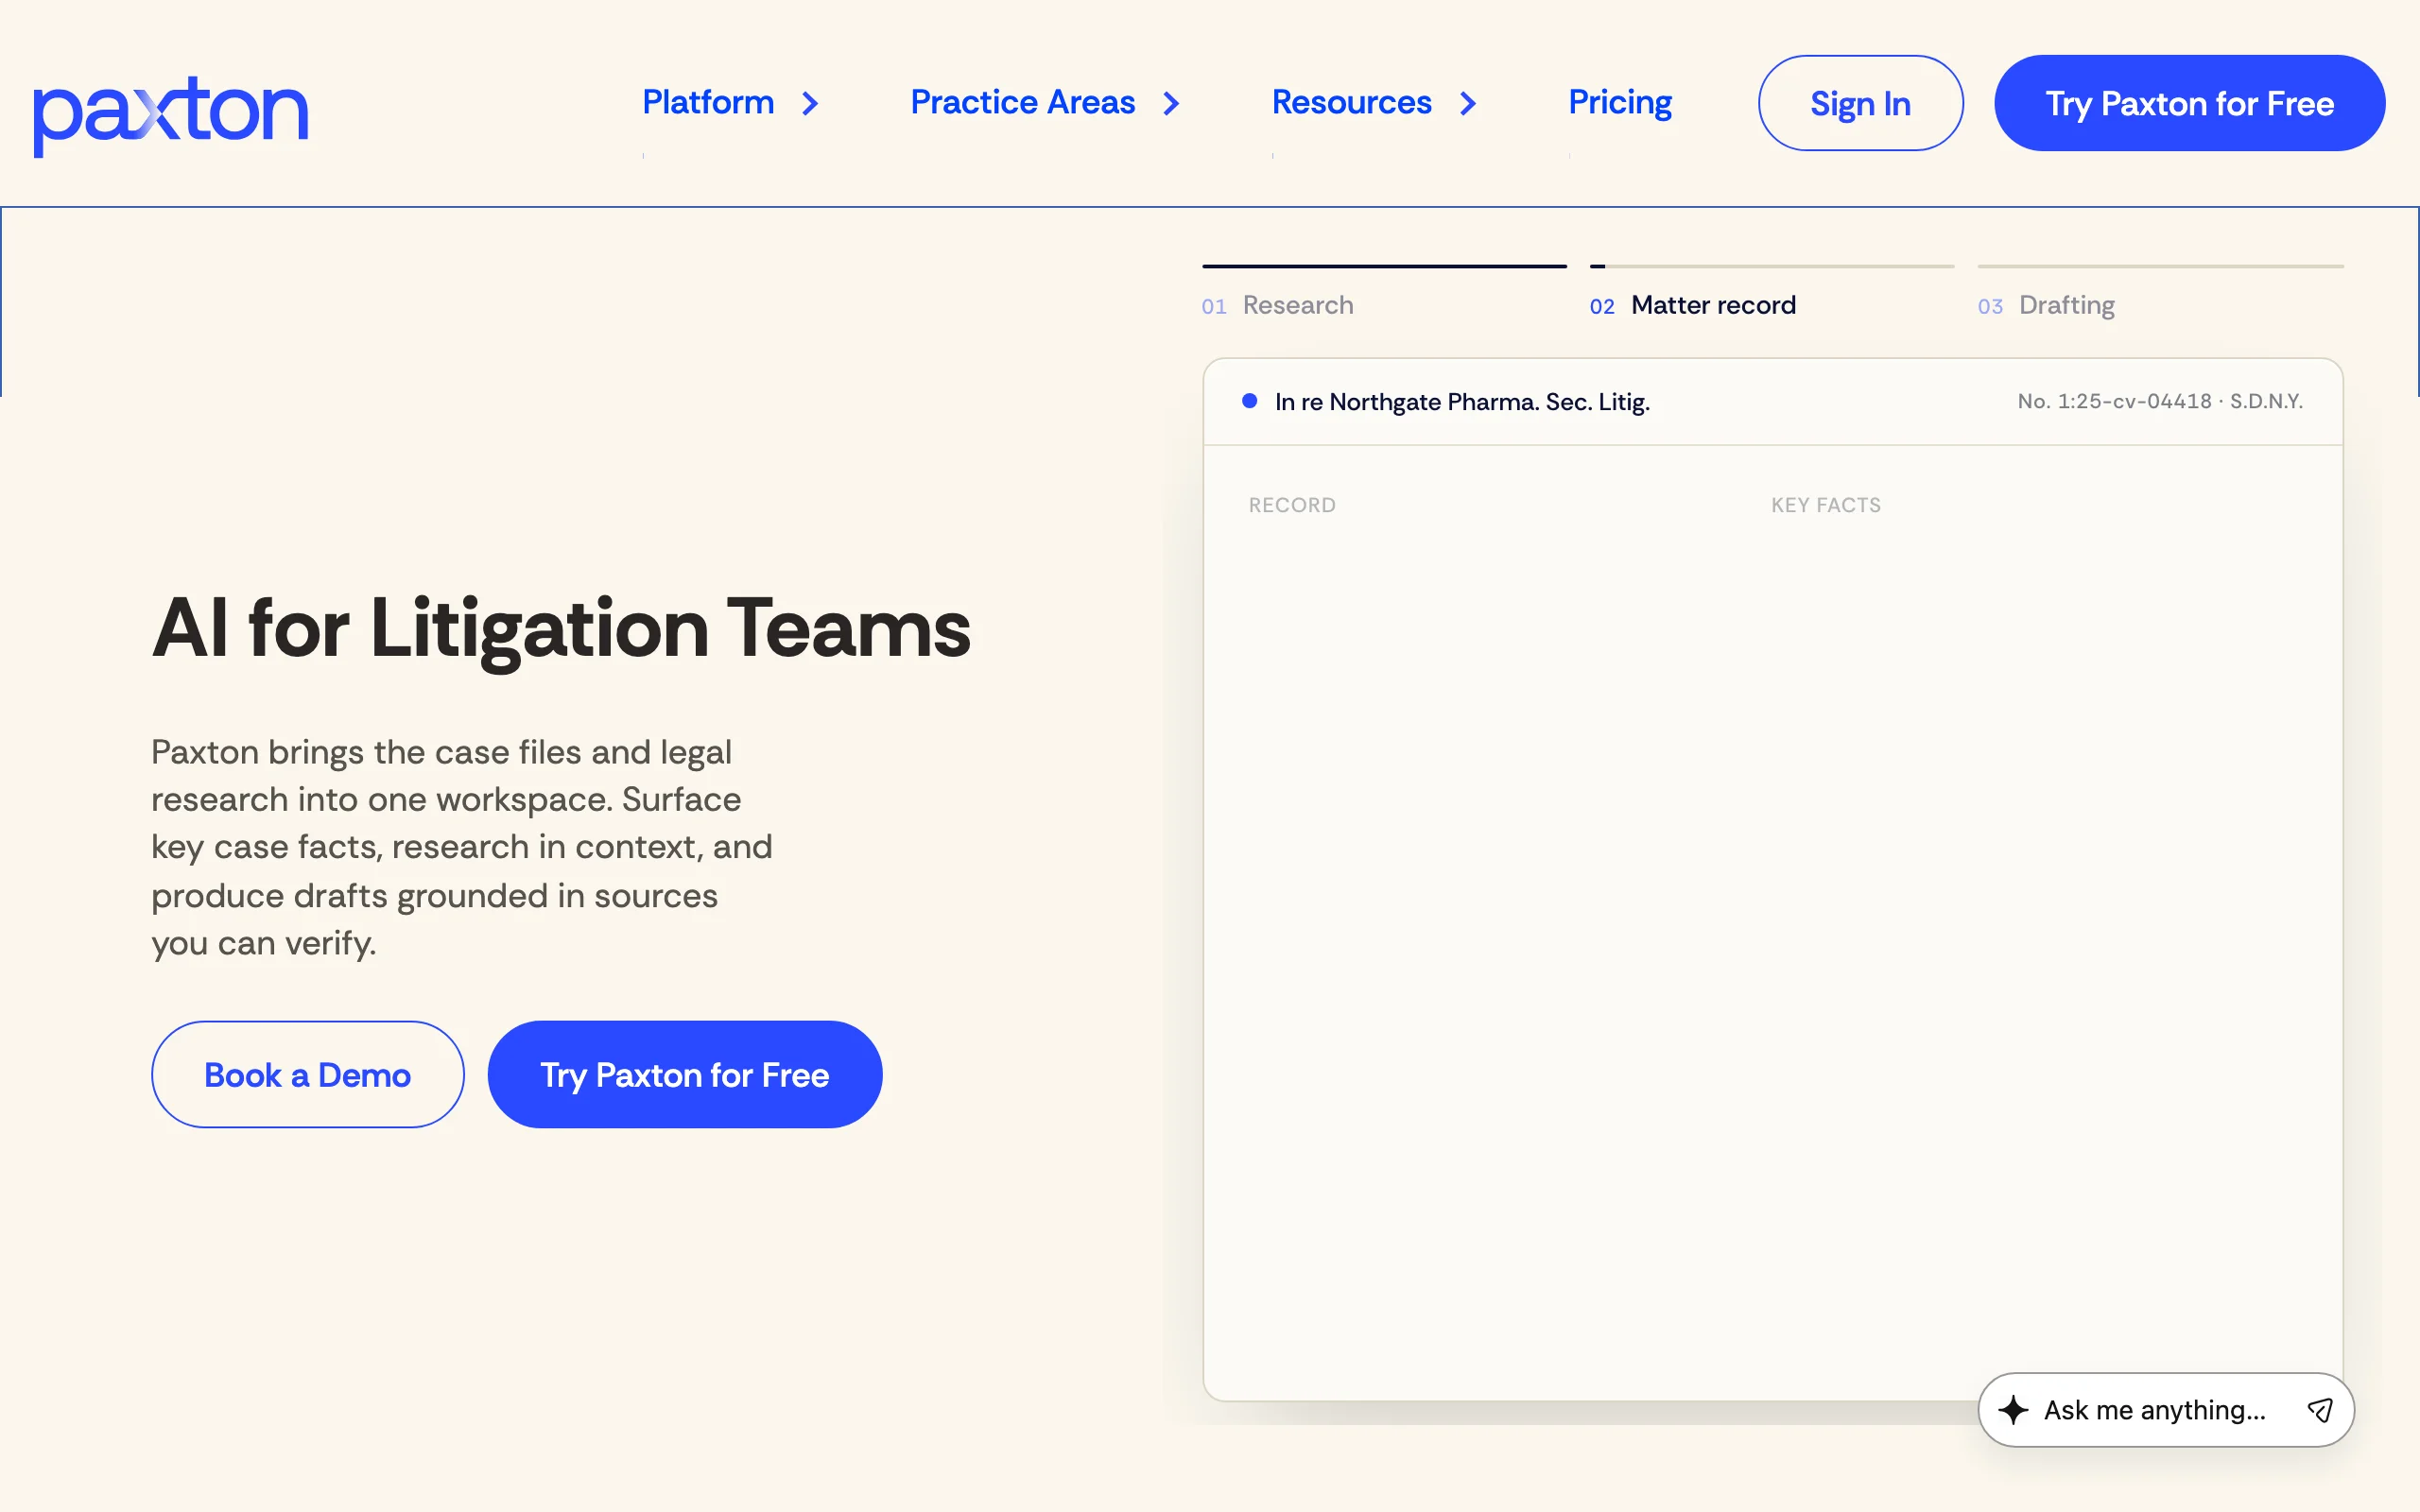Expand the Platform menu chevron

coord(811,104)
